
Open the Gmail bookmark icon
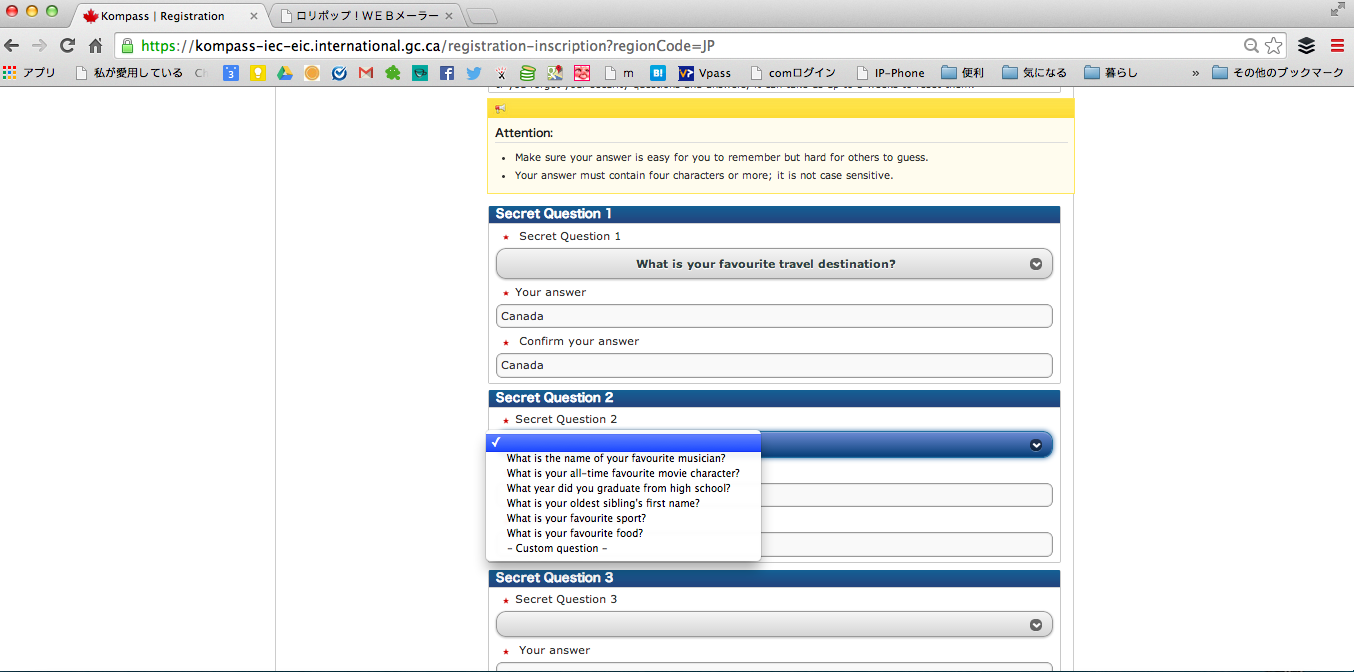point(366,73)
